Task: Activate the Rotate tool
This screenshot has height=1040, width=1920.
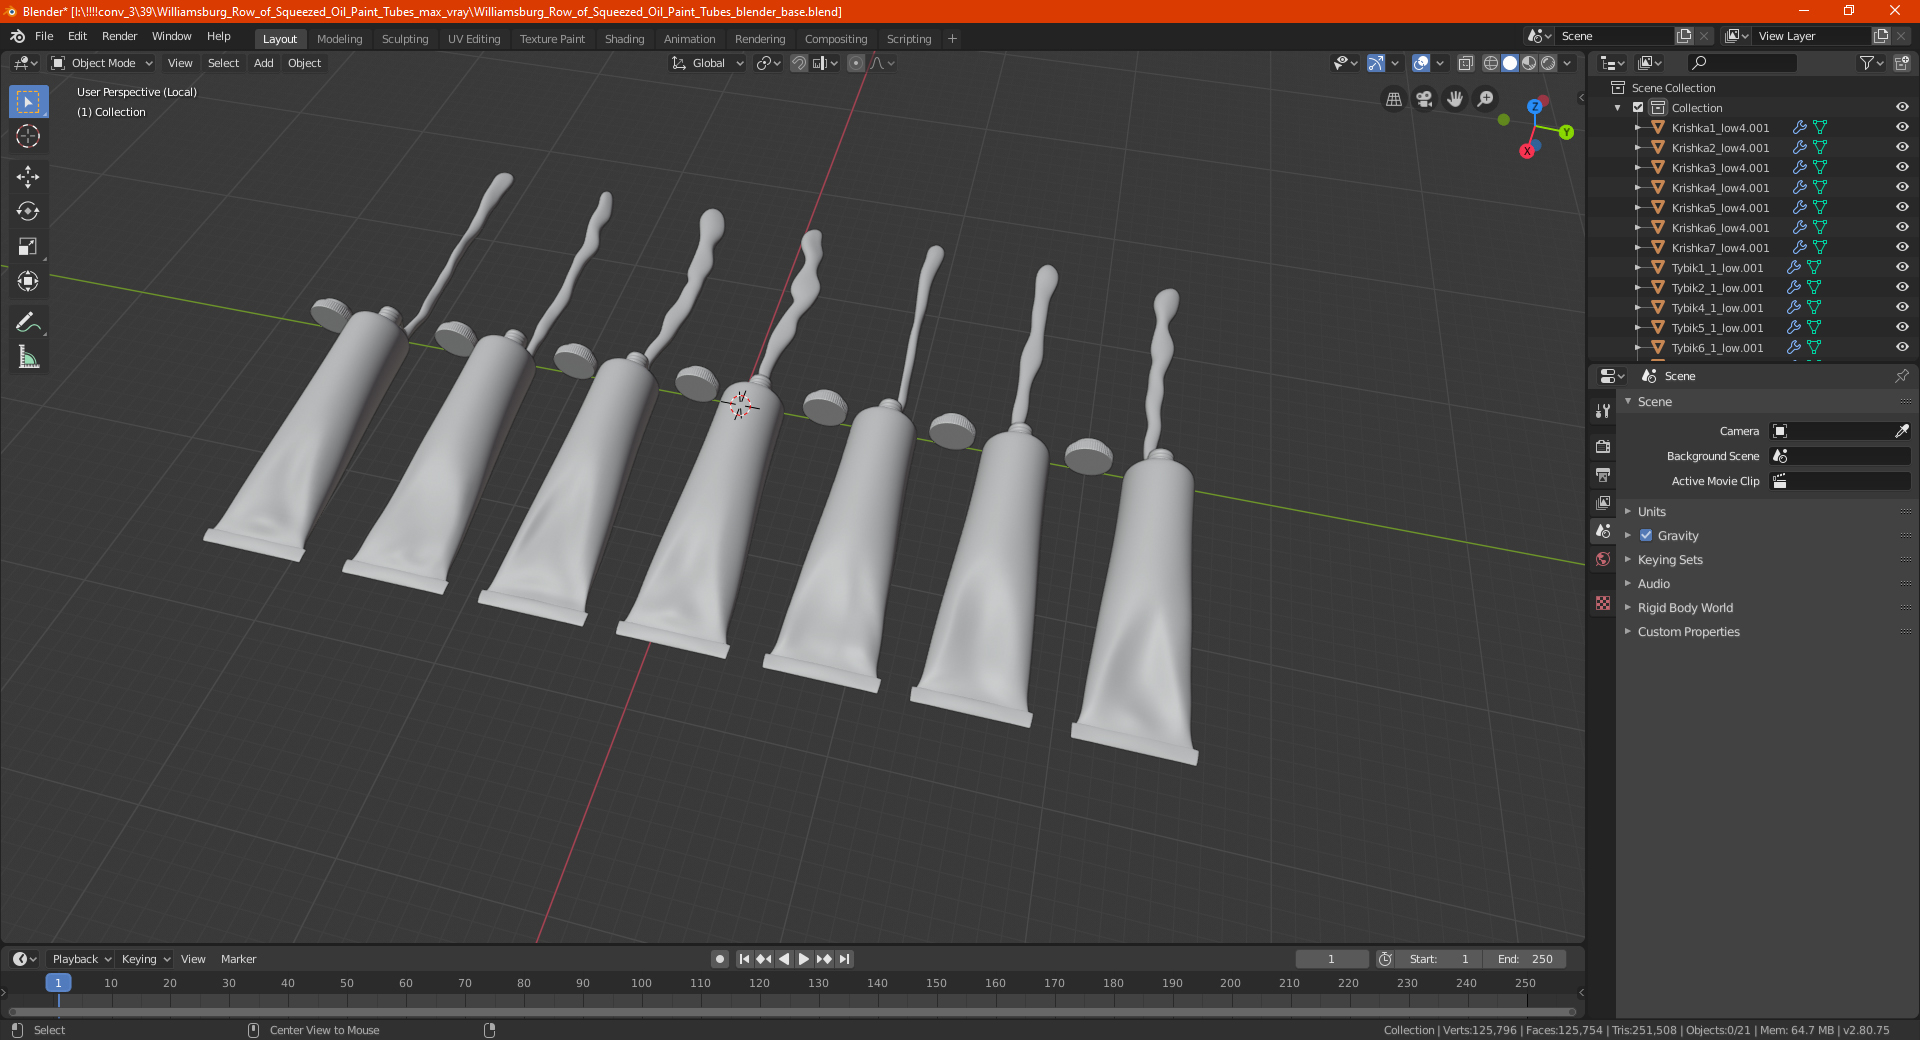Action: pos(28,211)
